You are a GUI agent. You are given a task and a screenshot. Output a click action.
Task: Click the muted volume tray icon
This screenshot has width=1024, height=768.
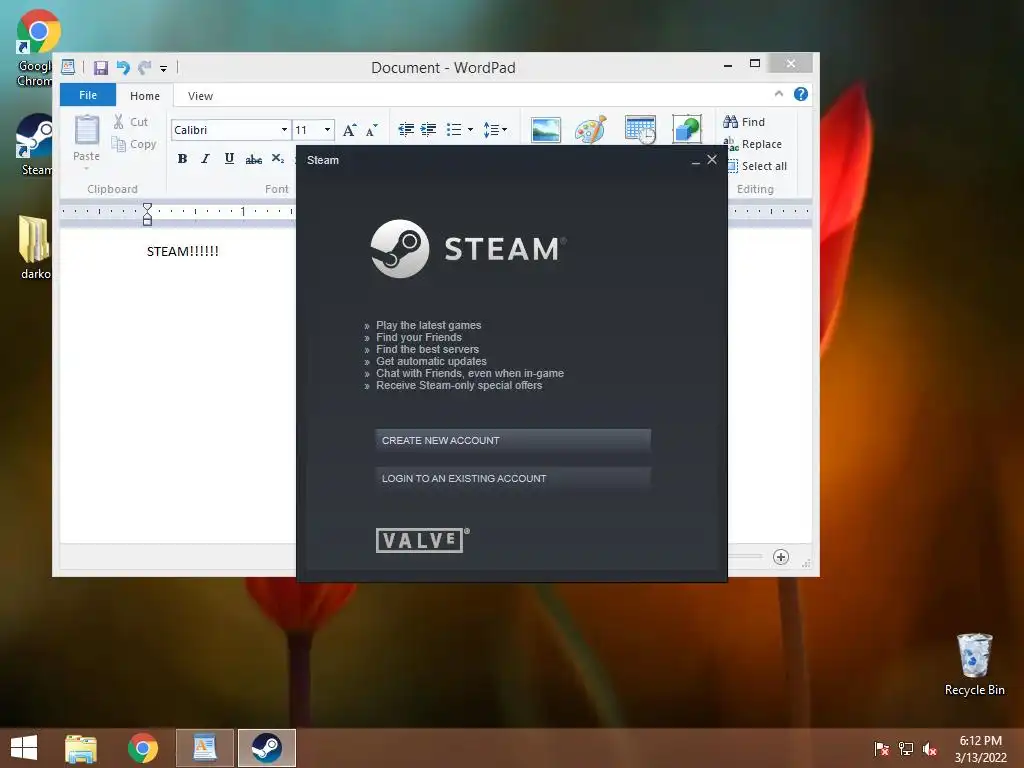[x=930, y=748]
